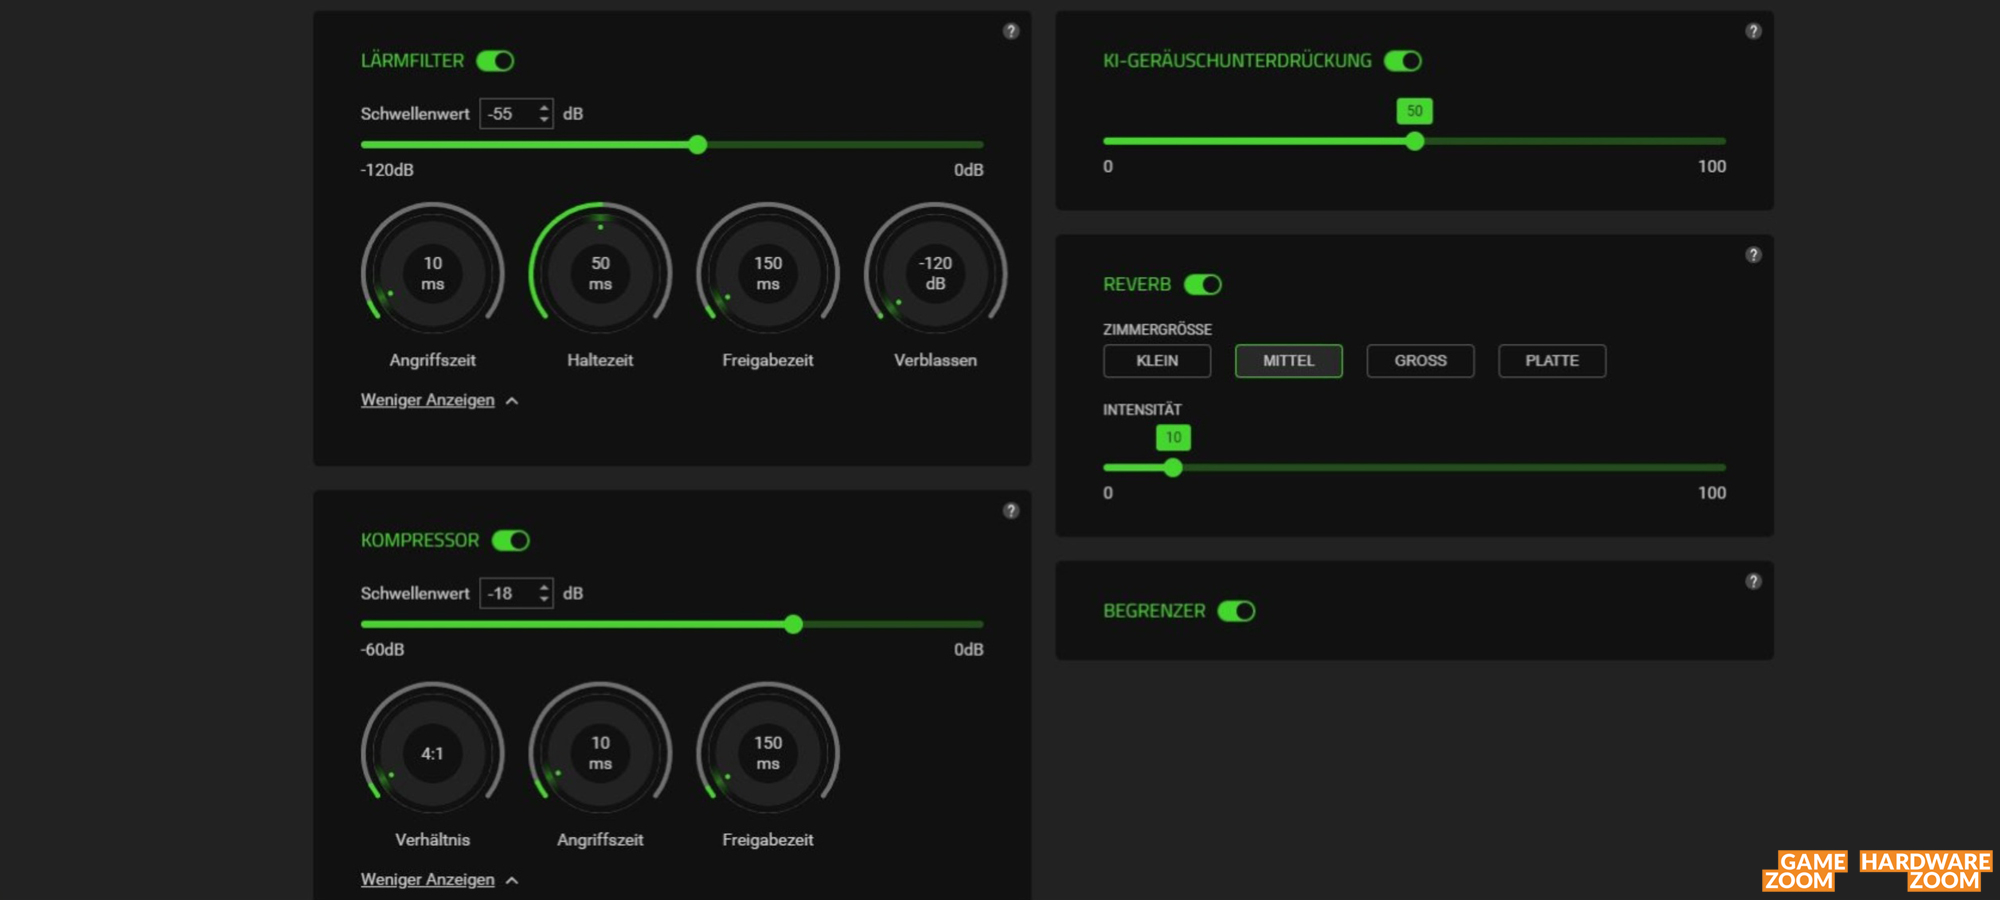Toggle the Lärmfilter switch off
This screenshot has width=2000, height=900.
click(x=495, y=61)
